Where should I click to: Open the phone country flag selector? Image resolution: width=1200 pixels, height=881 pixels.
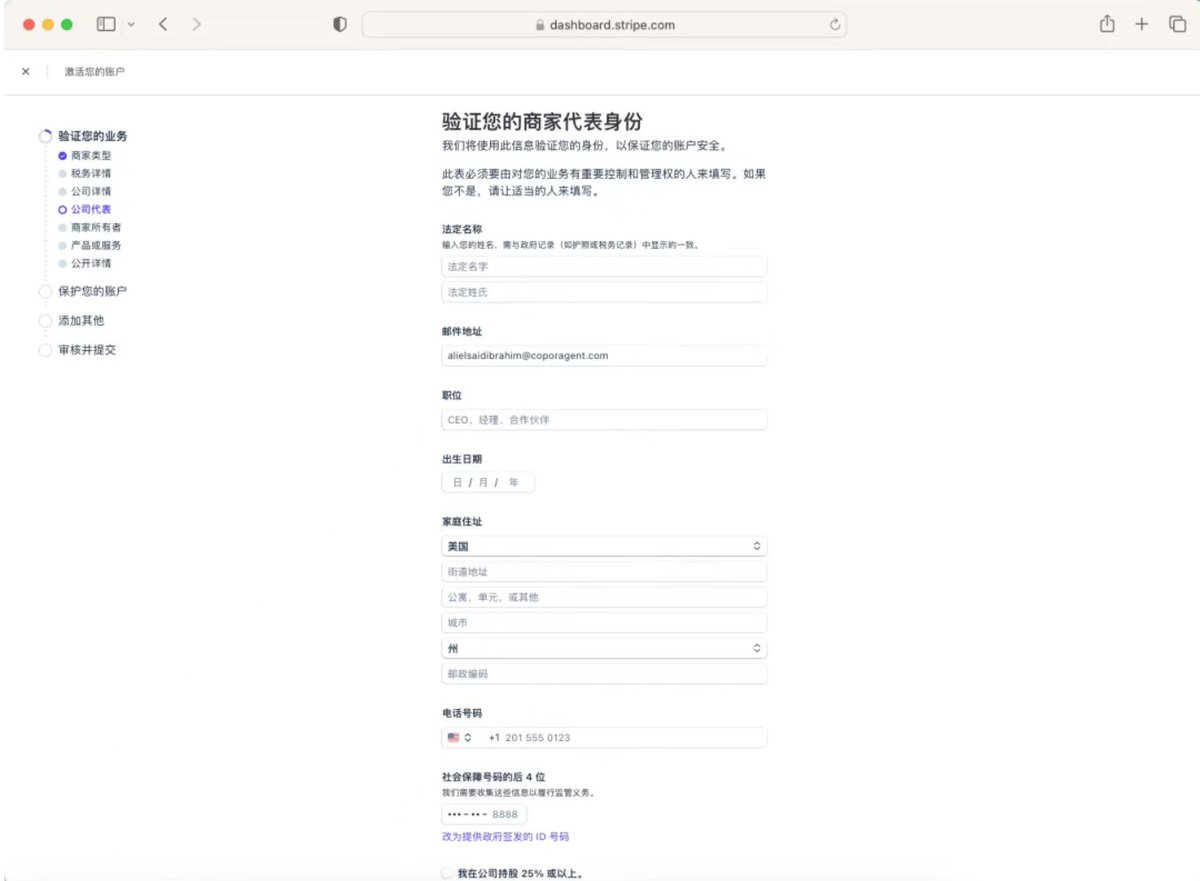pos(460,738)
